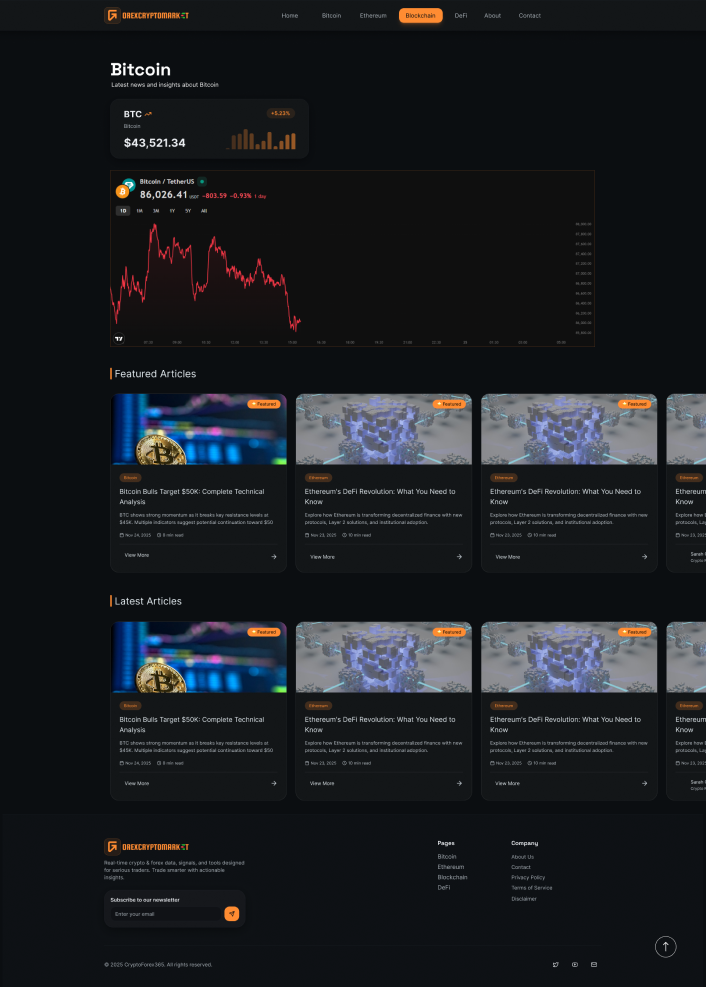Image resolution: width=706 pixels, height=987 pixels.
Task: Click the highlighted Blockchain nav item
Action: (420, 16)
